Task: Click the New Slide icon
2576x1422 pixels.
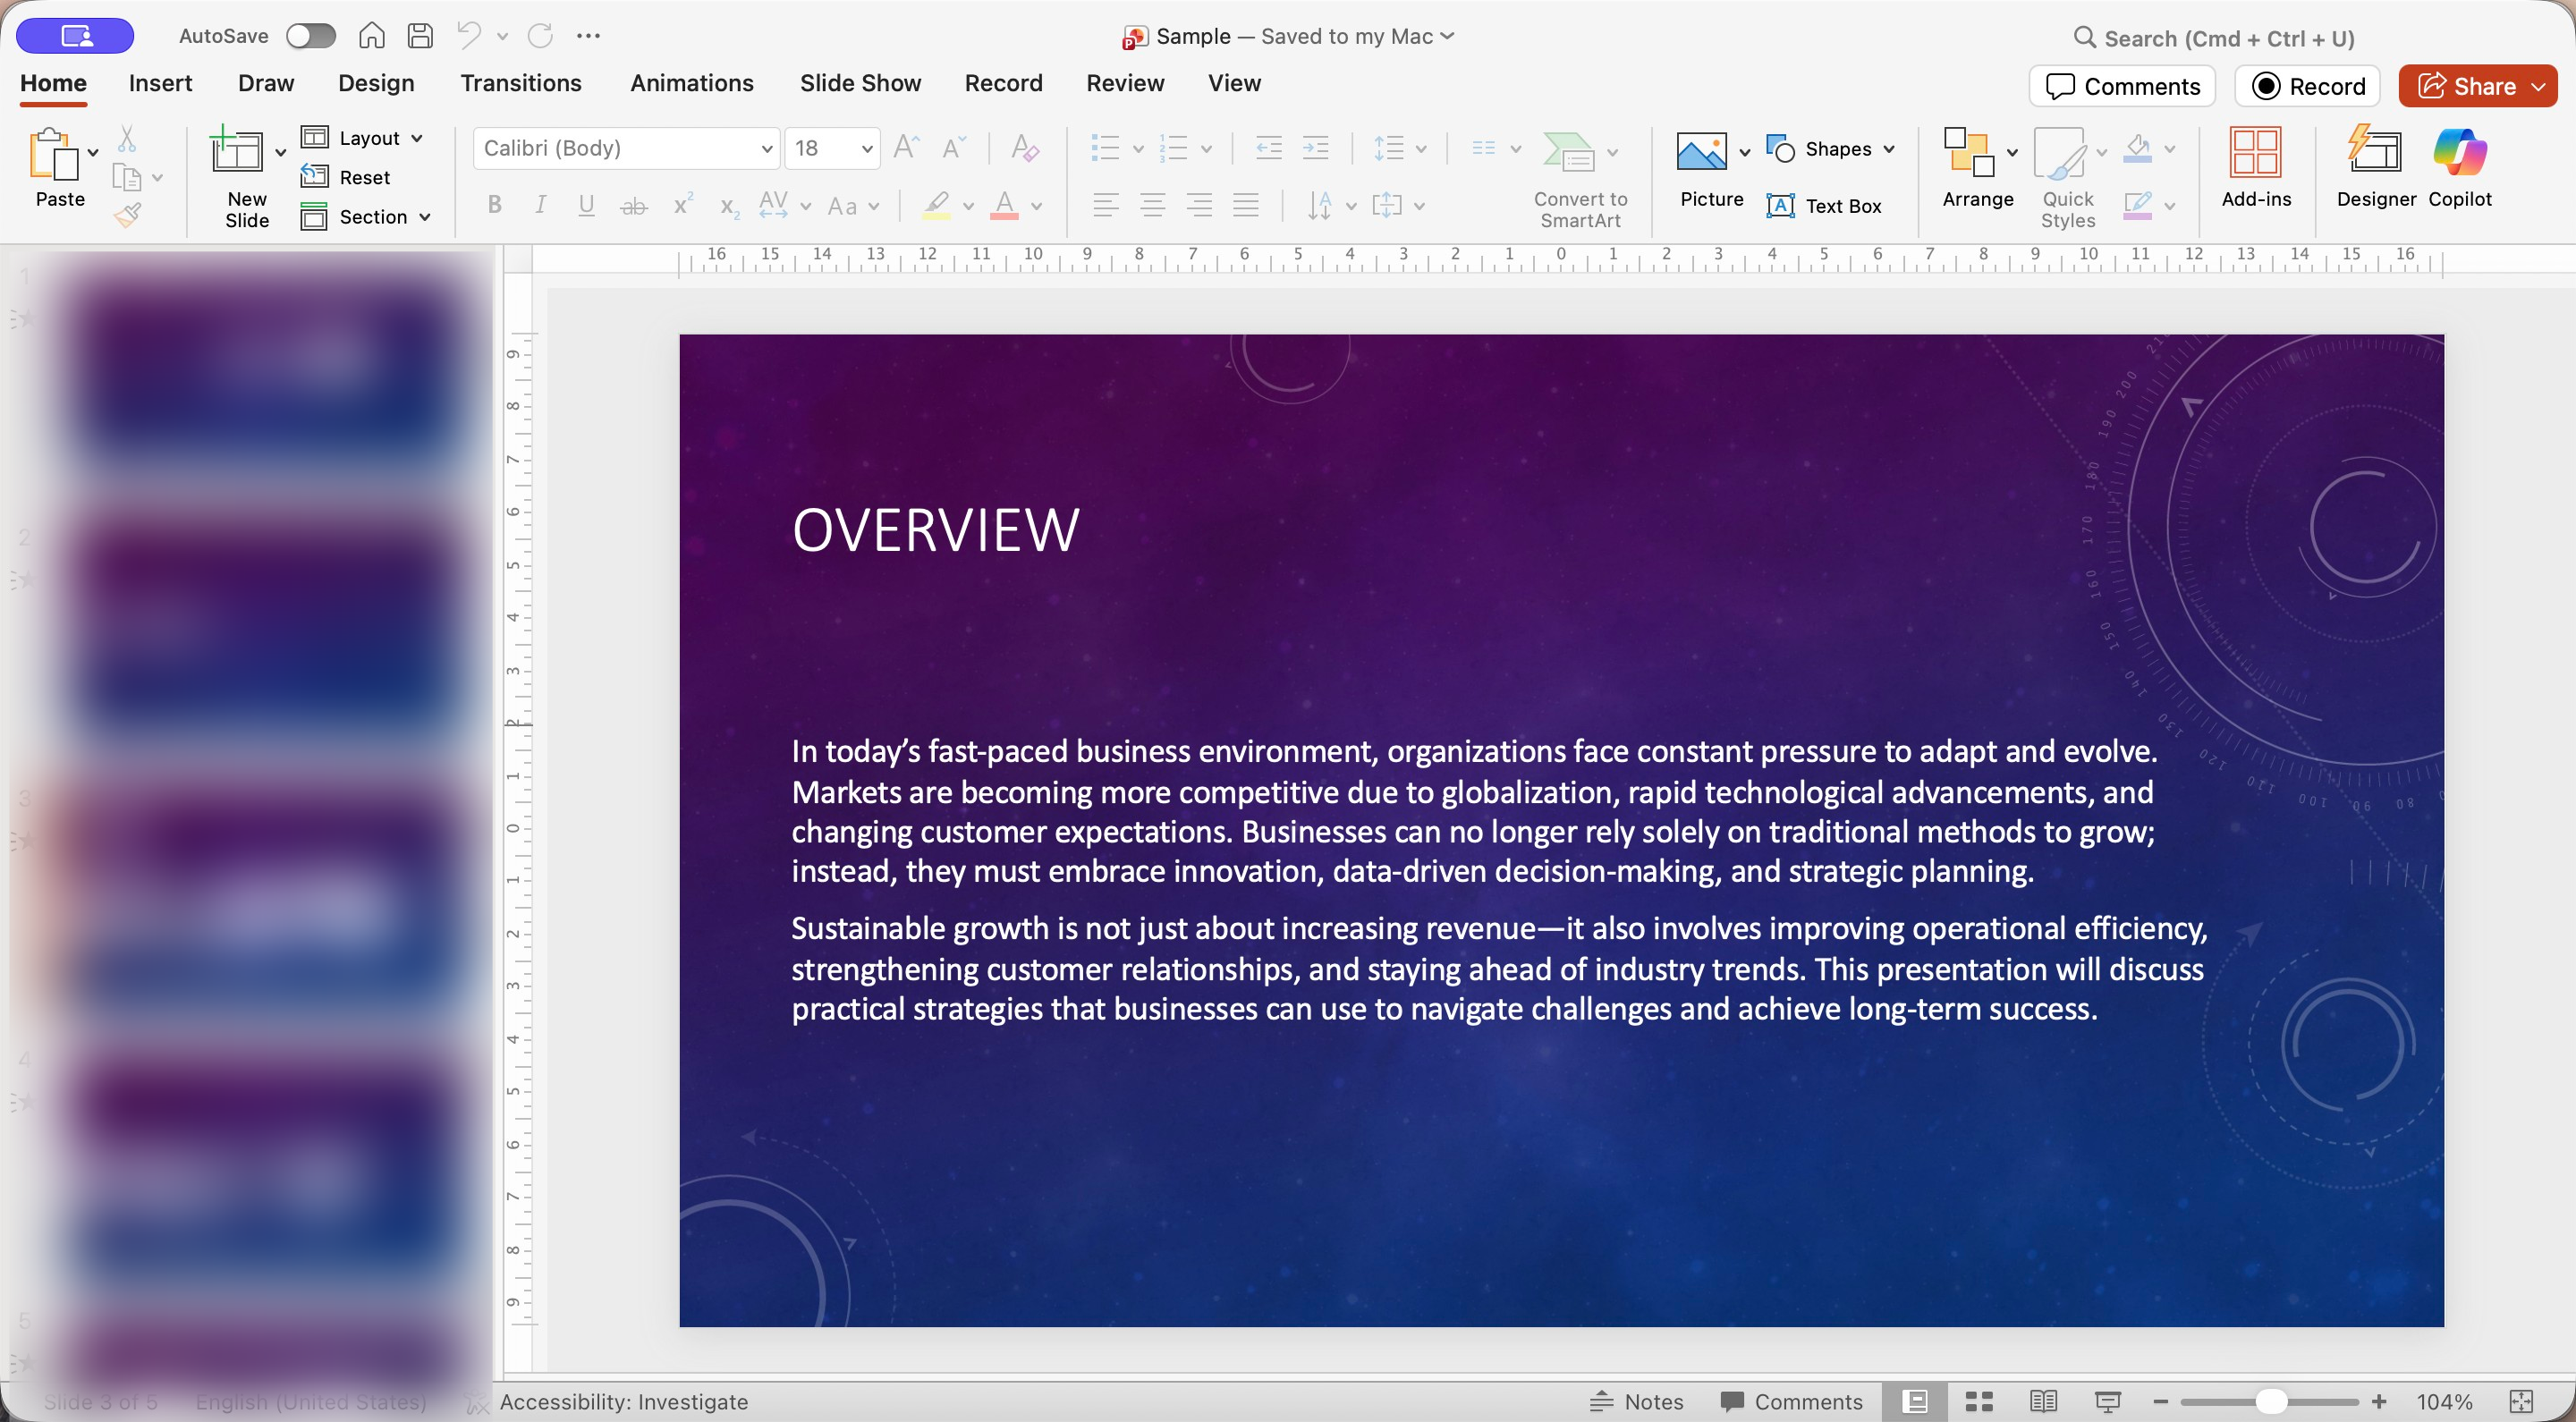Action: 236,152
